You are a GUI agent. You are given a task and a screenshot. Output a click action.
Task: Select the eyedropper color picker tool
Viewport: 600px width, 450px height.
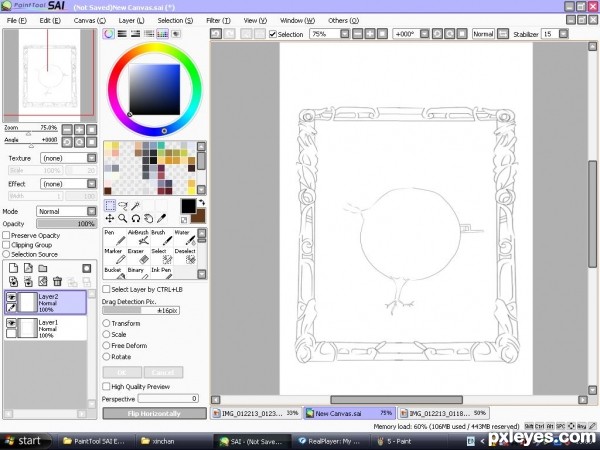tap(162, 218)
